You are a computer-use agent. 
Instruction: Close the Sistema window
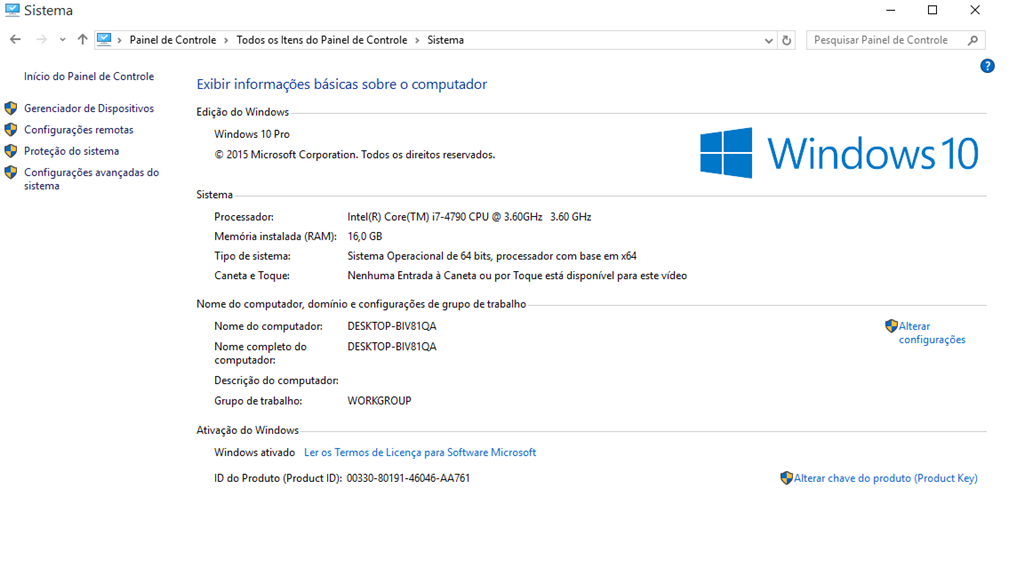click(x=975, y=10)
